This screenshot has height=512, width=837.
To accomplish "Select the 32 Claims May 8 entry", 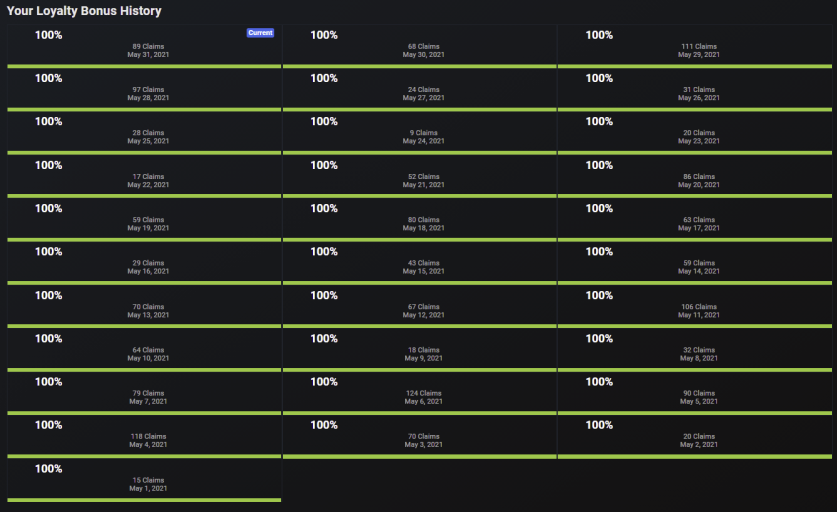I will click(695, 350).
